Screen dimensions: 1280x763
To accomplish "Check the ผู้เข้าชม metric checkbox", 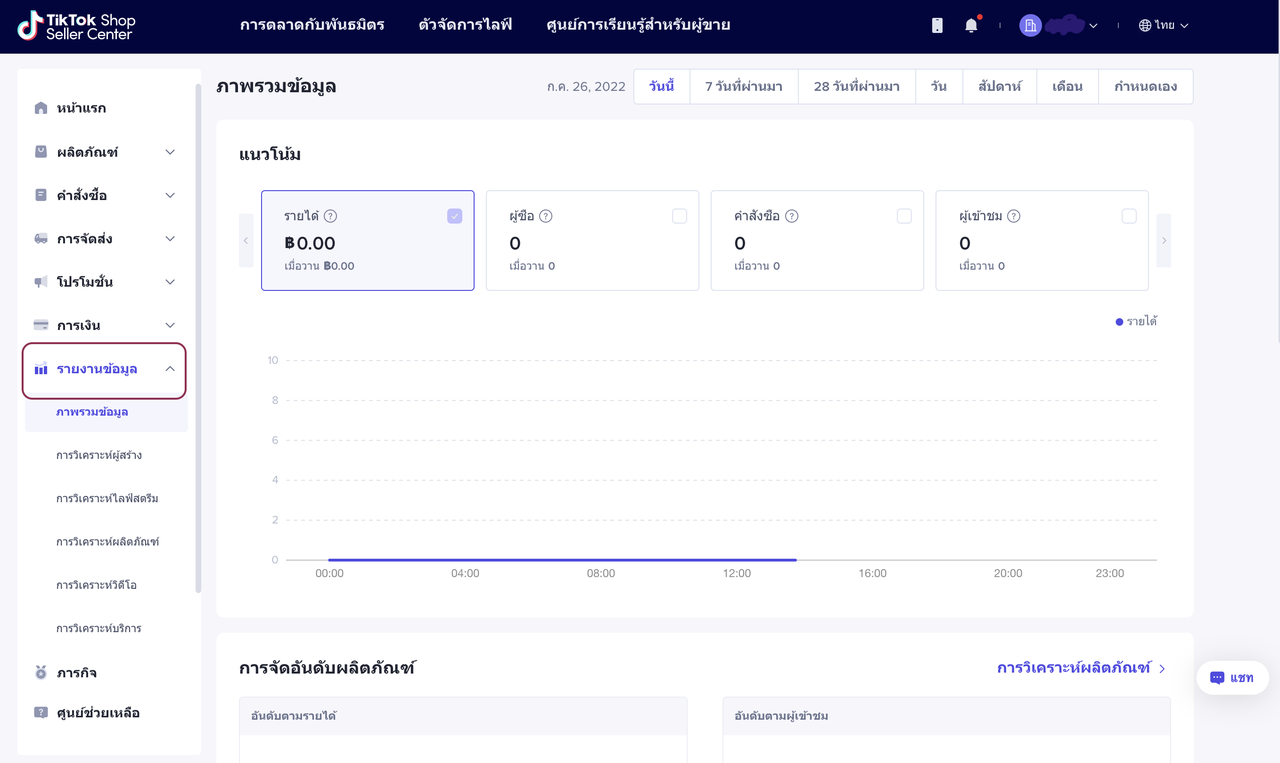I will (1129, 216).
